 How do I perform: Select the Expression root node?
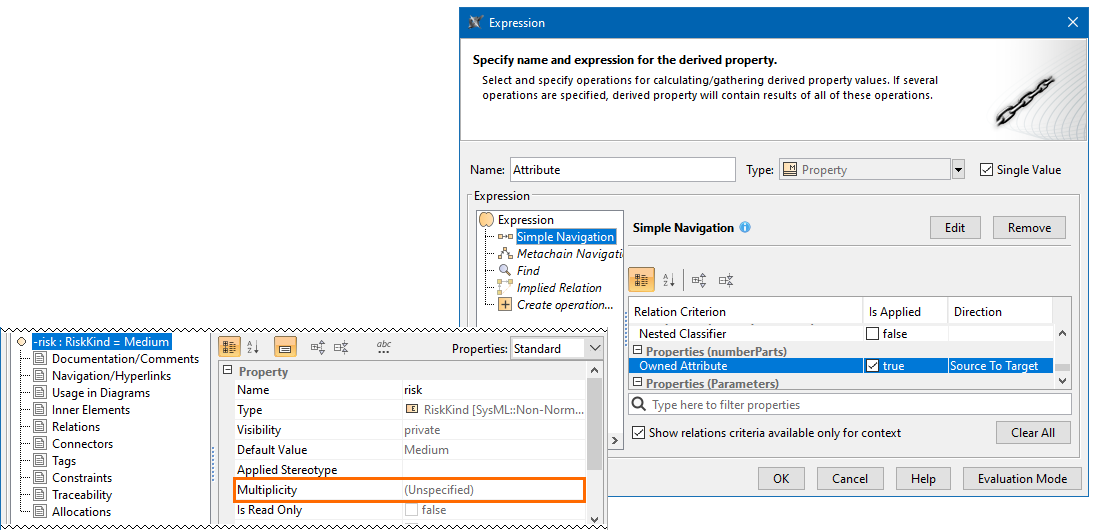pos(525,220)
